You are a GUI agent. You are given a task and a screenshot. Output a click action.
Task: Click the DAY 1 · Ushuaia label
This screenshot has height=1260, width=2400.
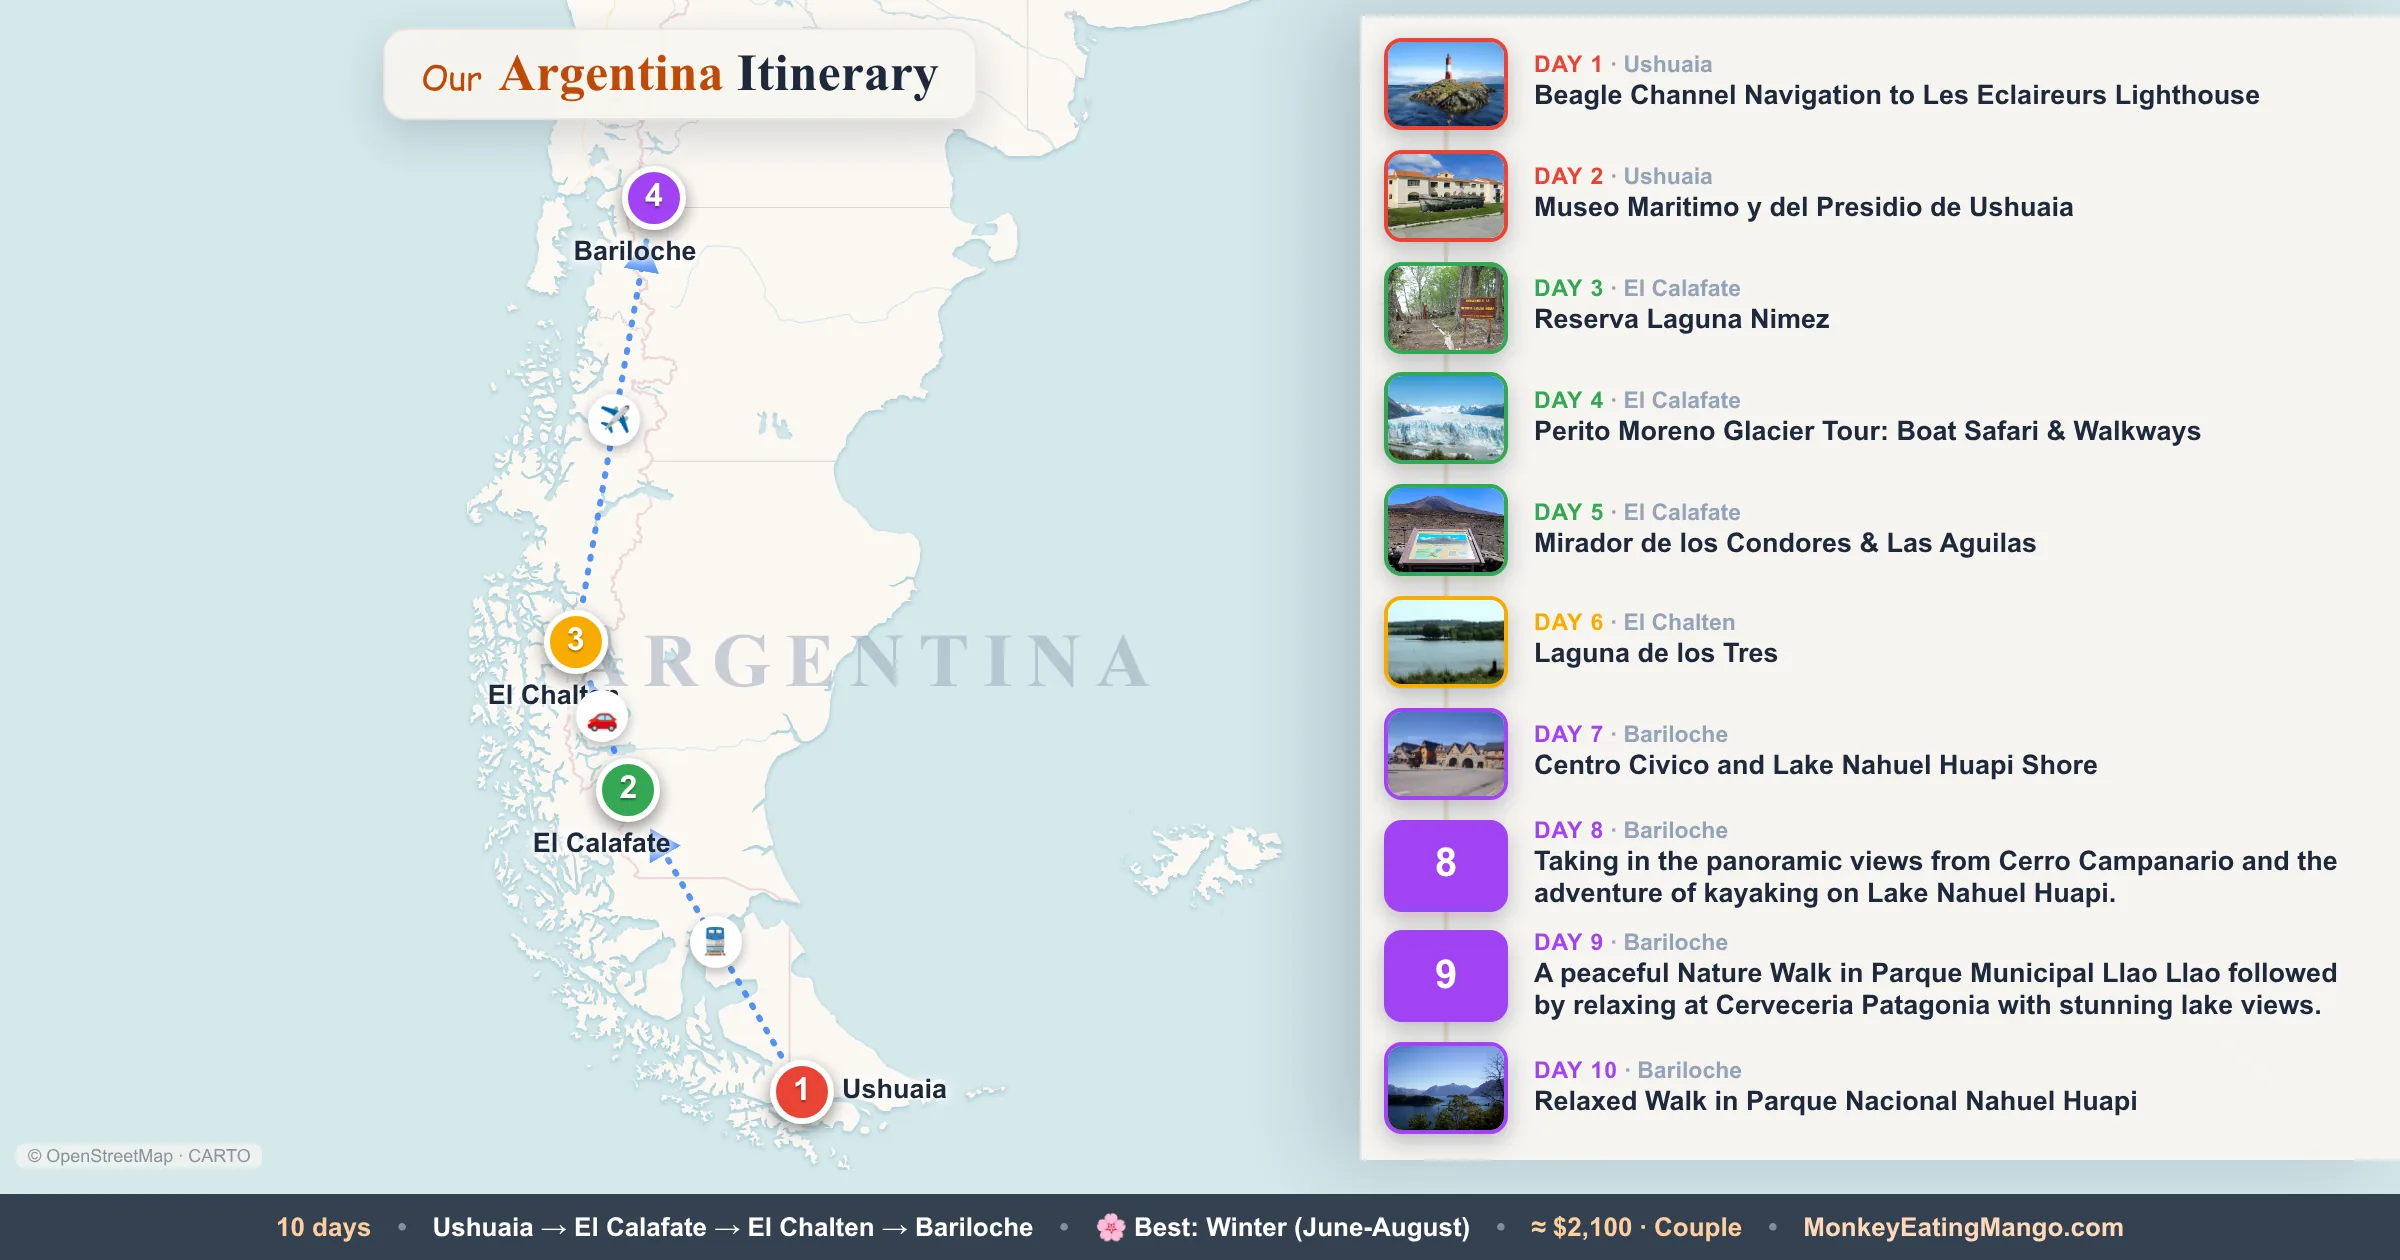[x=1623, y=64]
